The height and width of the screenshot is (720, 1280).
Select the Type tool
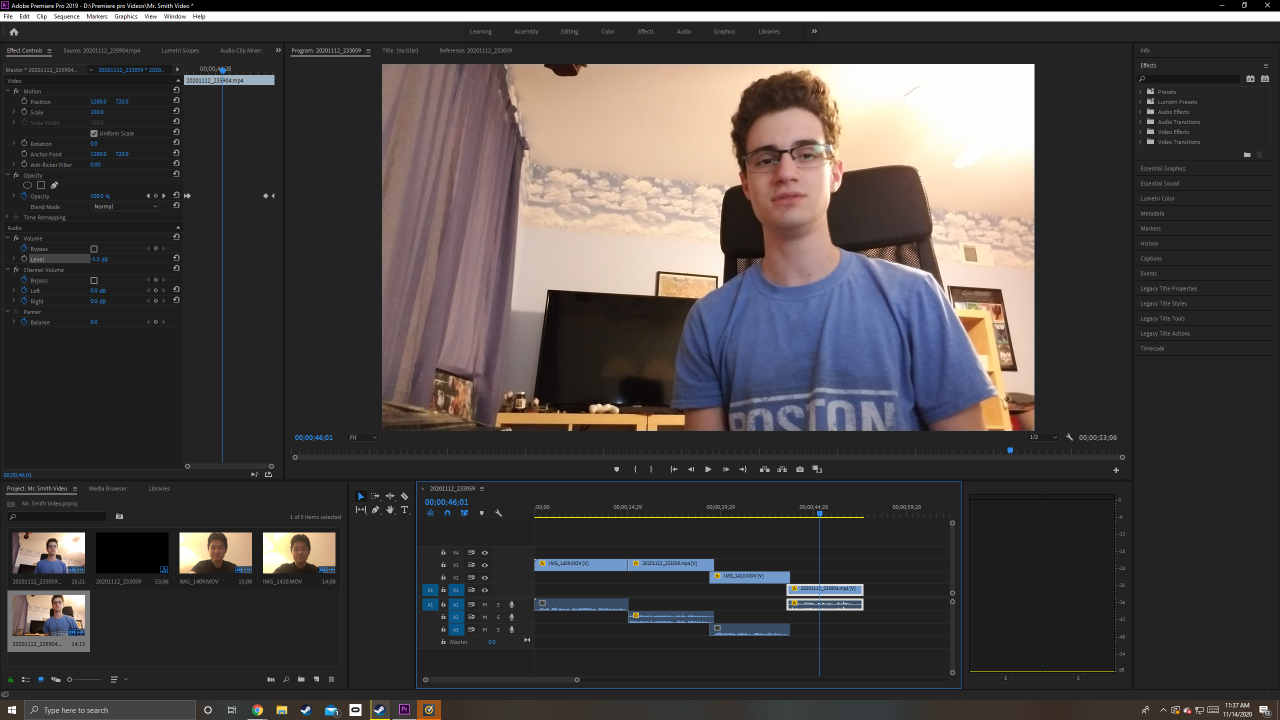(404, 510)
